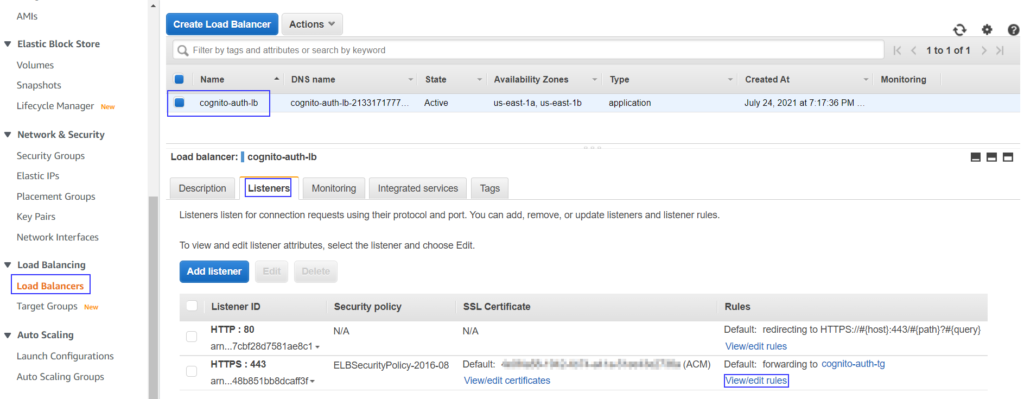Screen dimensions: 1024x399
Task: Open Lifecycle Manager in the sidebar
Action: click(56, 106)
